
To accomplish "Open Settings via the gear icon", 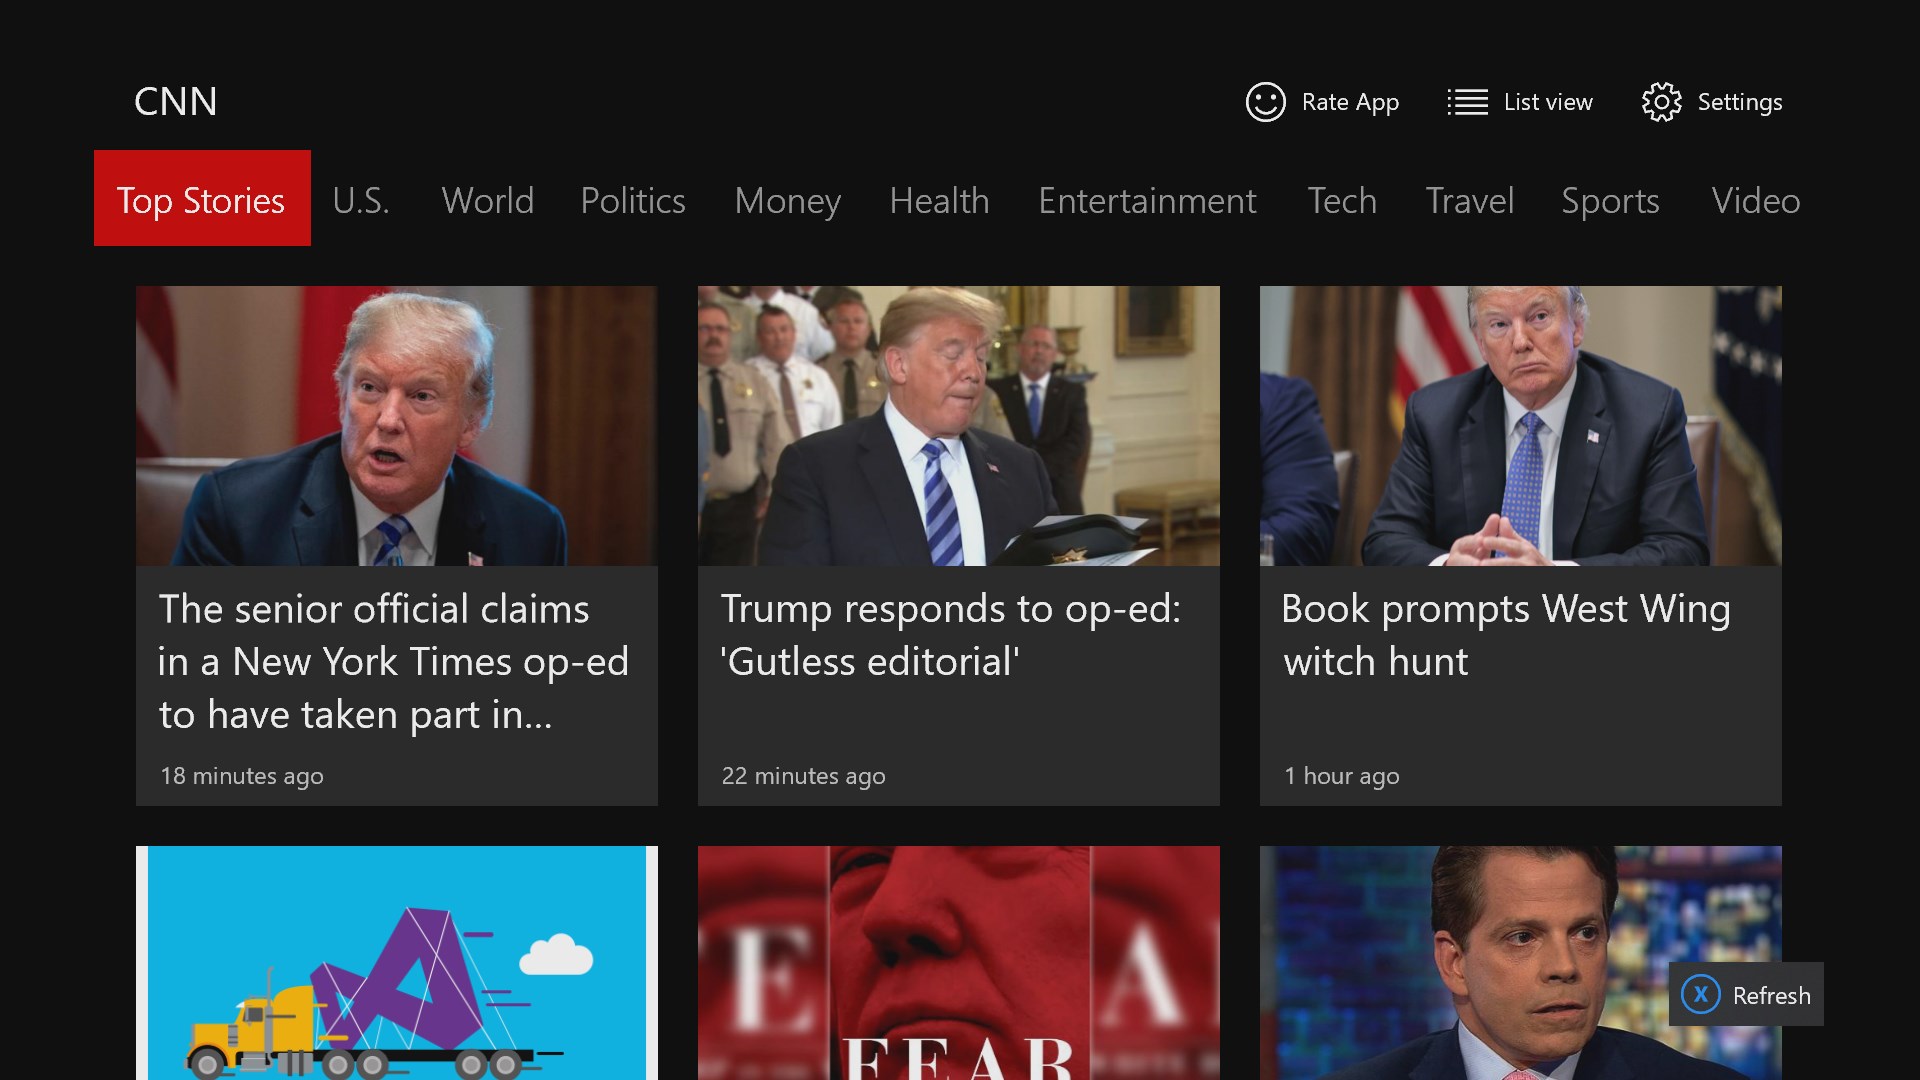I will pos(1661,102).
